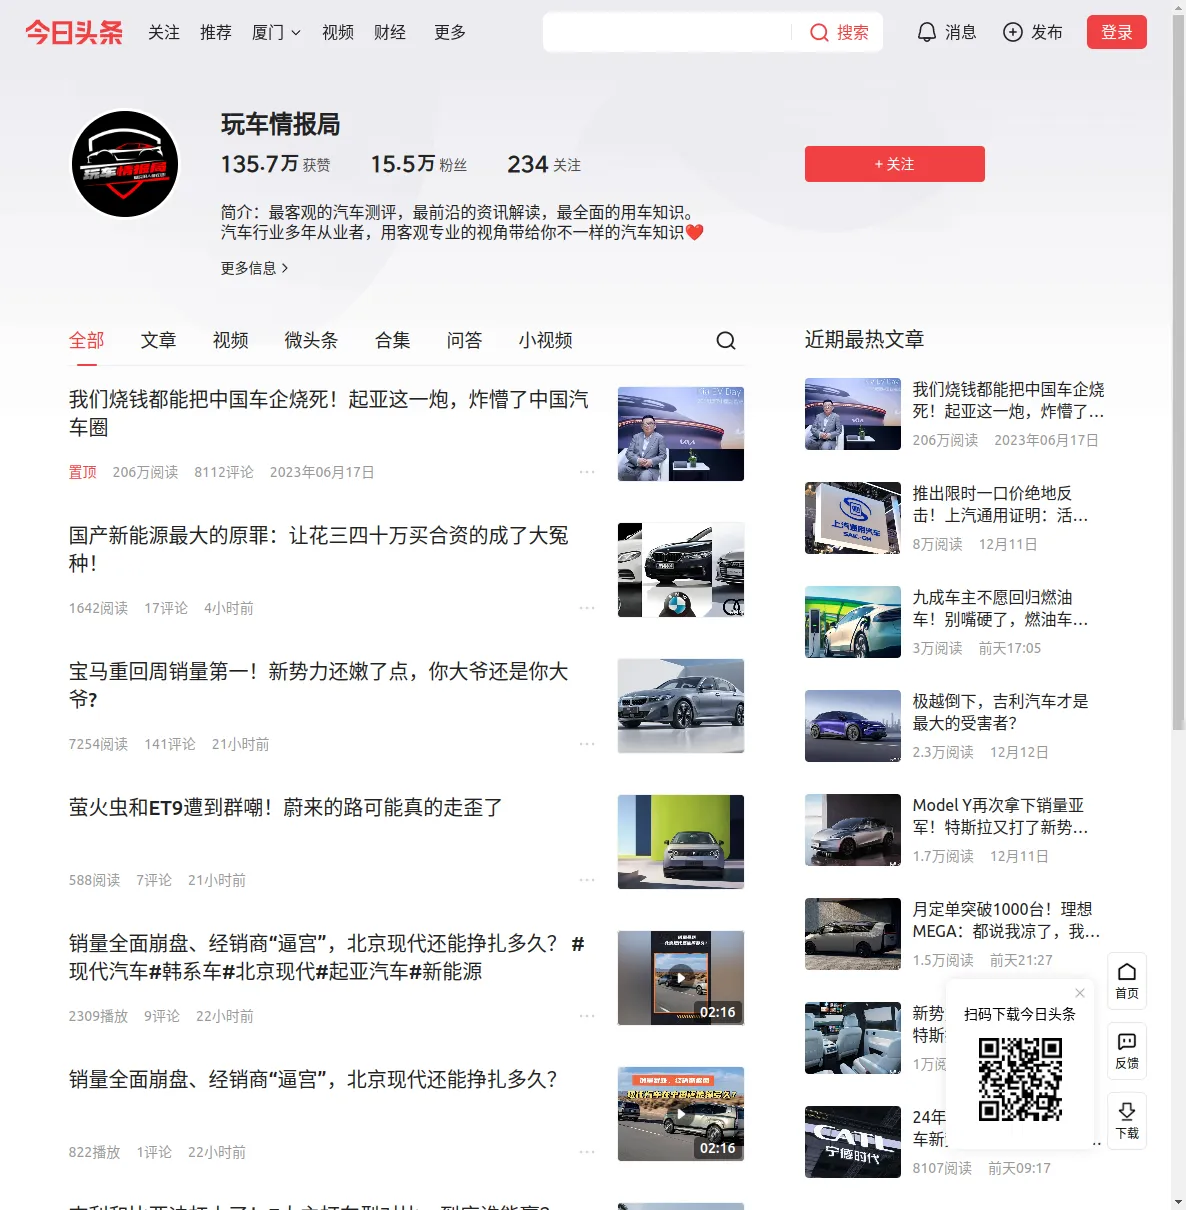Viewport: 1186px width, 1210px height.
Task: Click the 发布 plus icon
Action: point(1013,32)
